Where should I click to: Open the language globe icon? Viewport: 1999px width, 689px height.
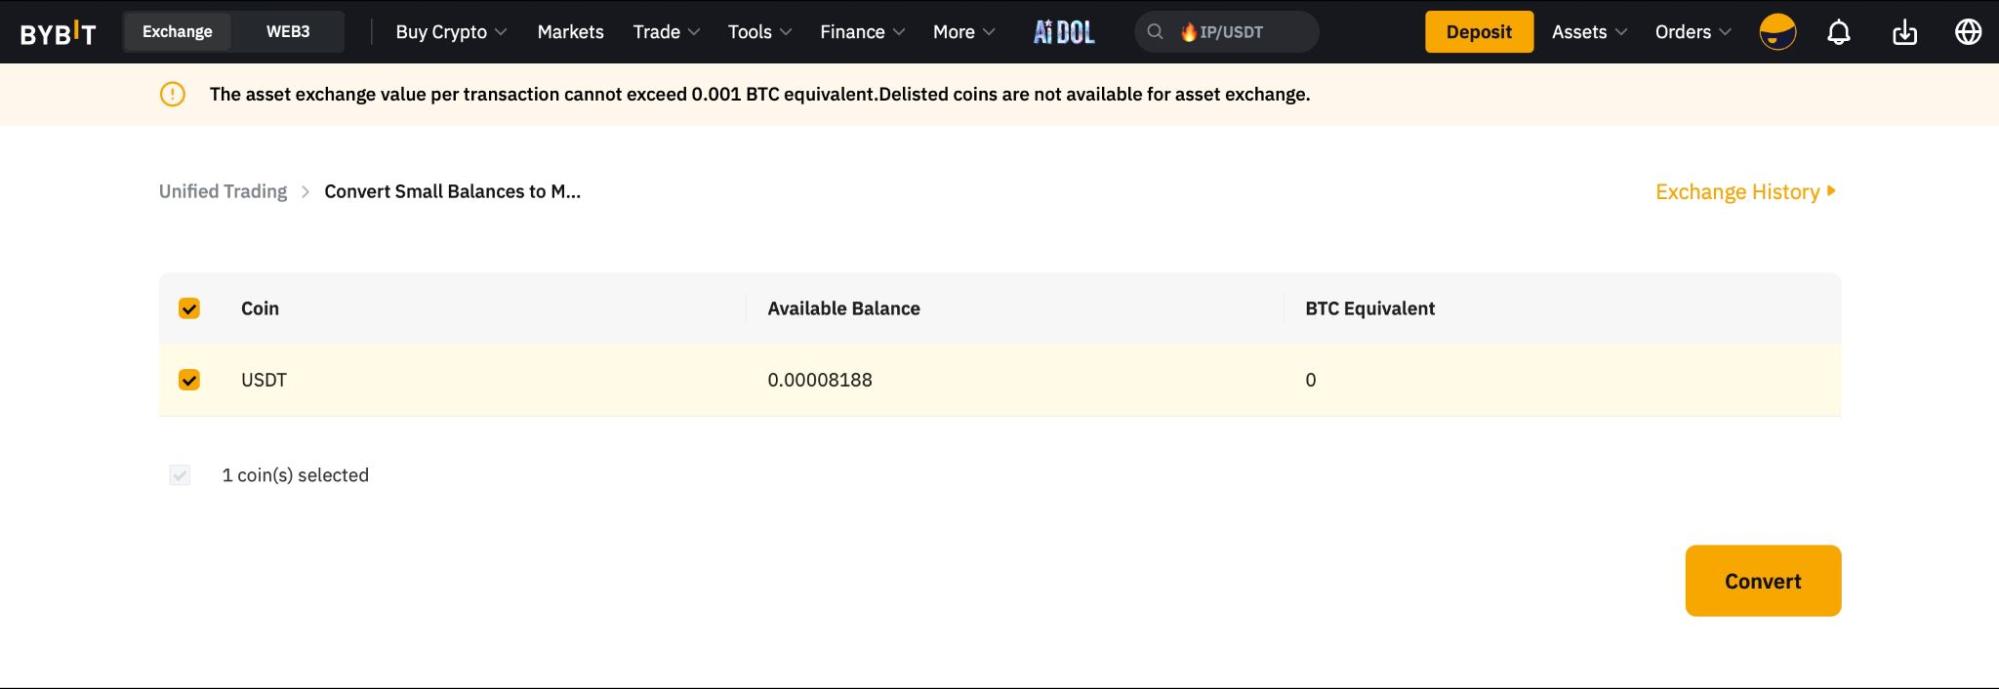[1967, 32]
